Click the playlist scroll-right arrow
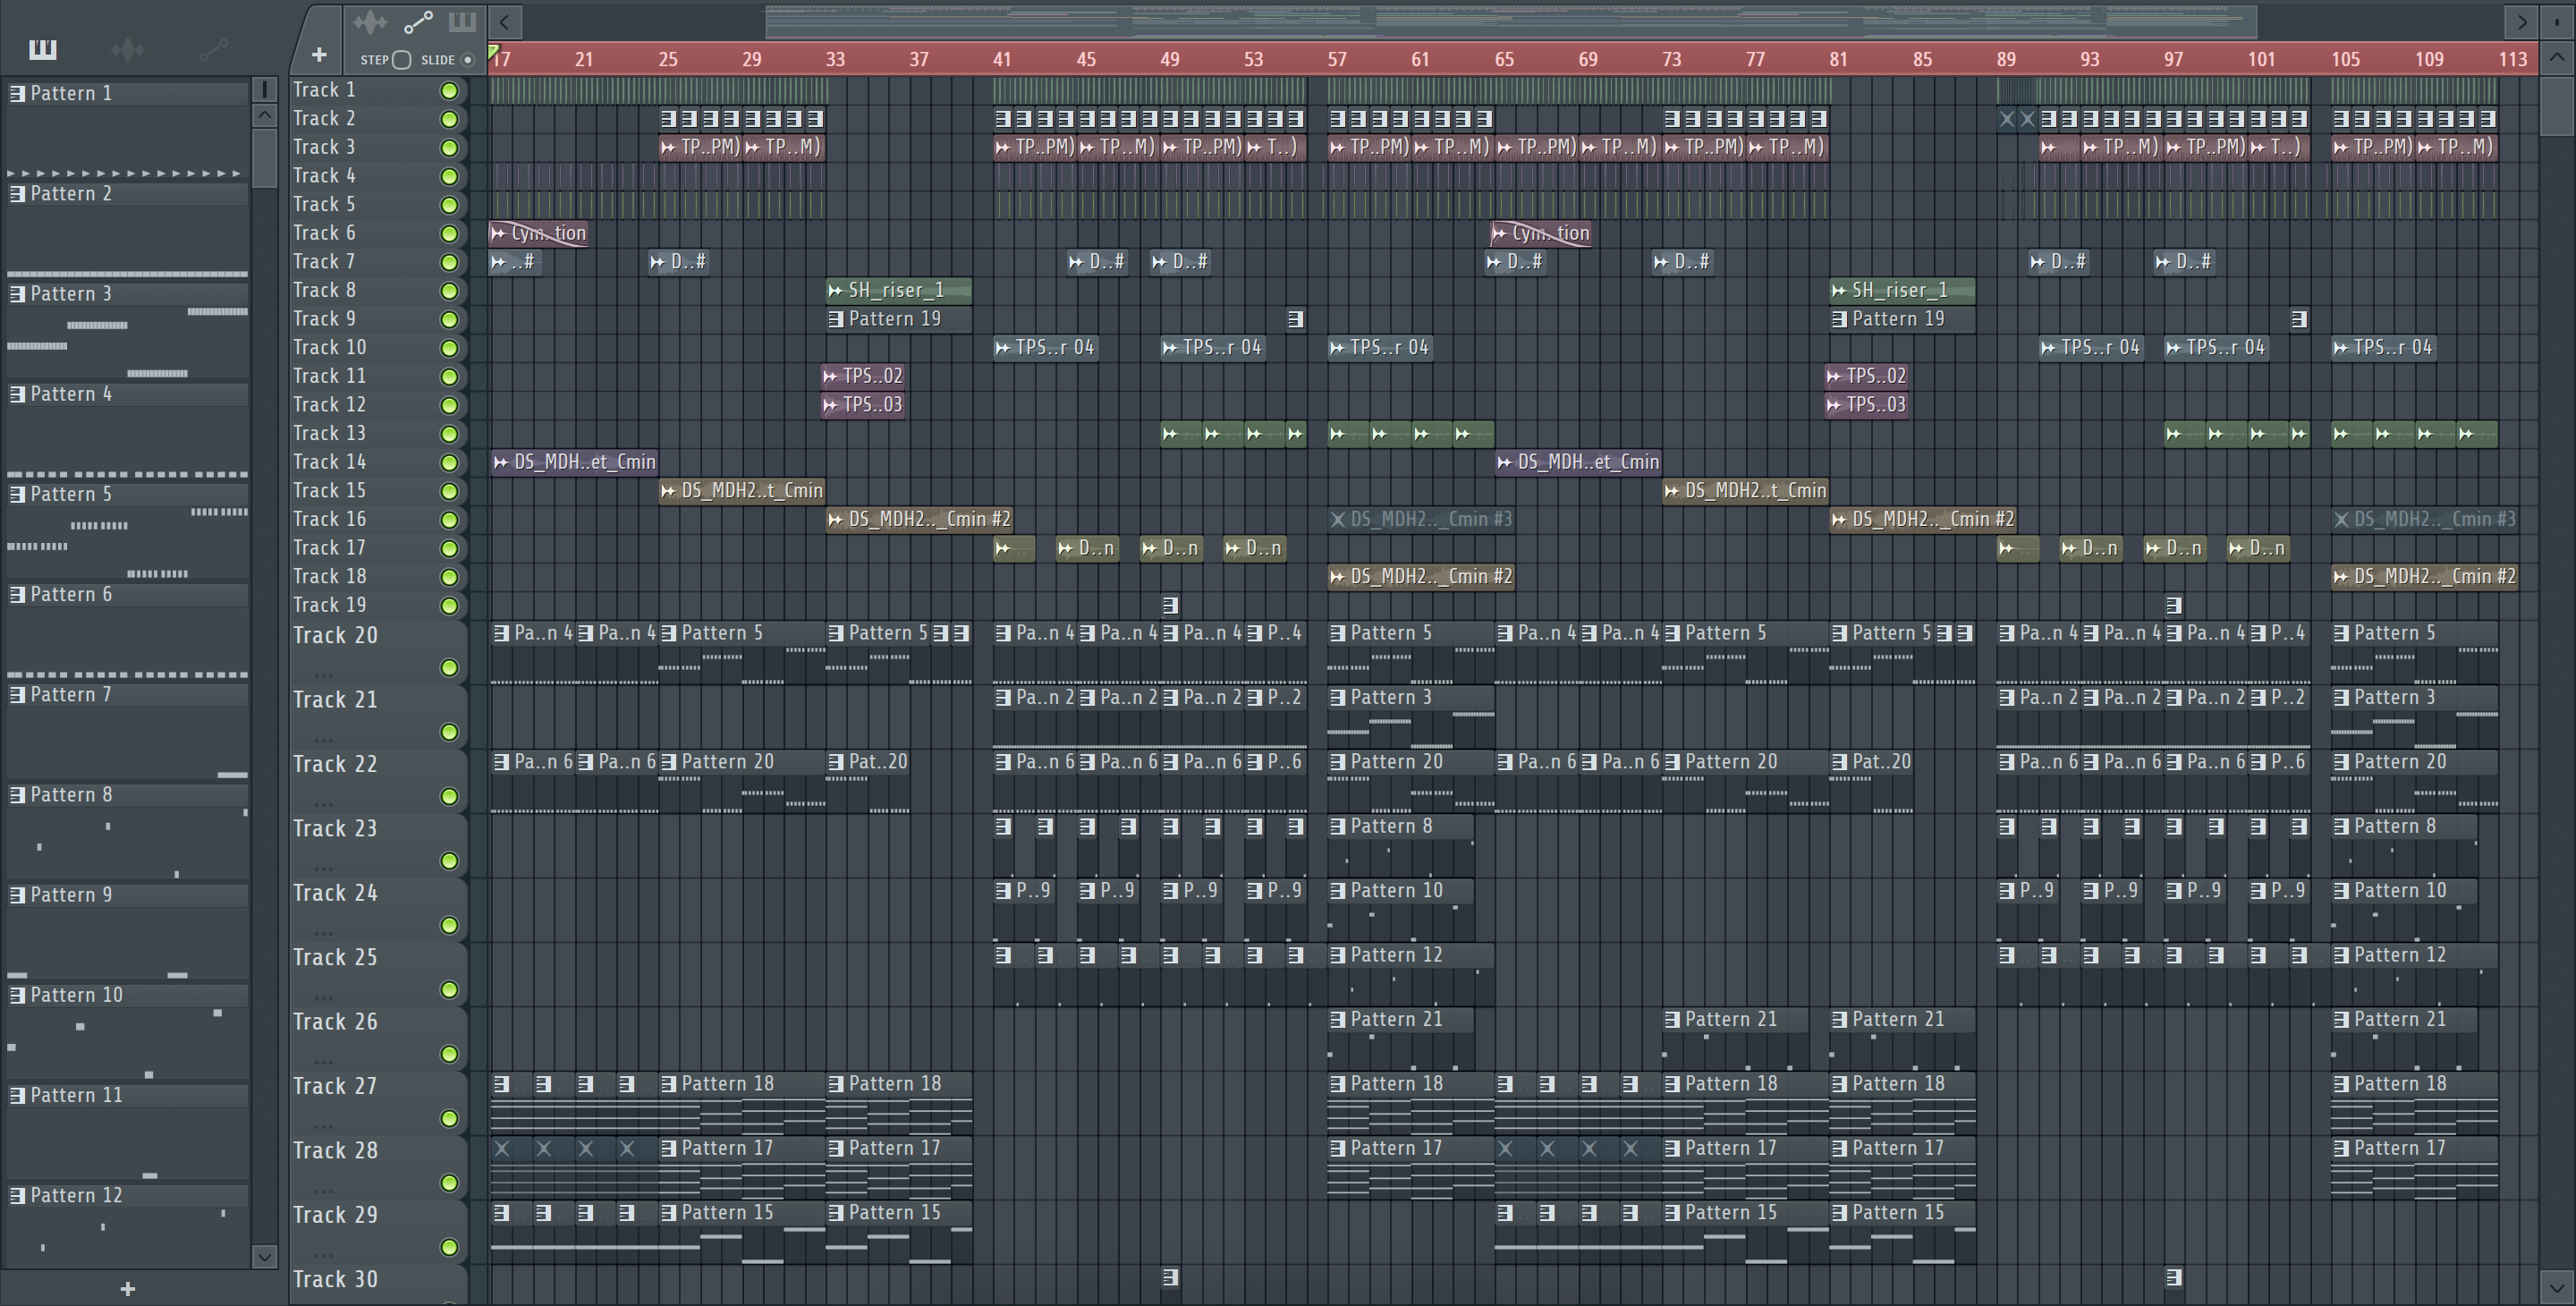 point(2521,21)
